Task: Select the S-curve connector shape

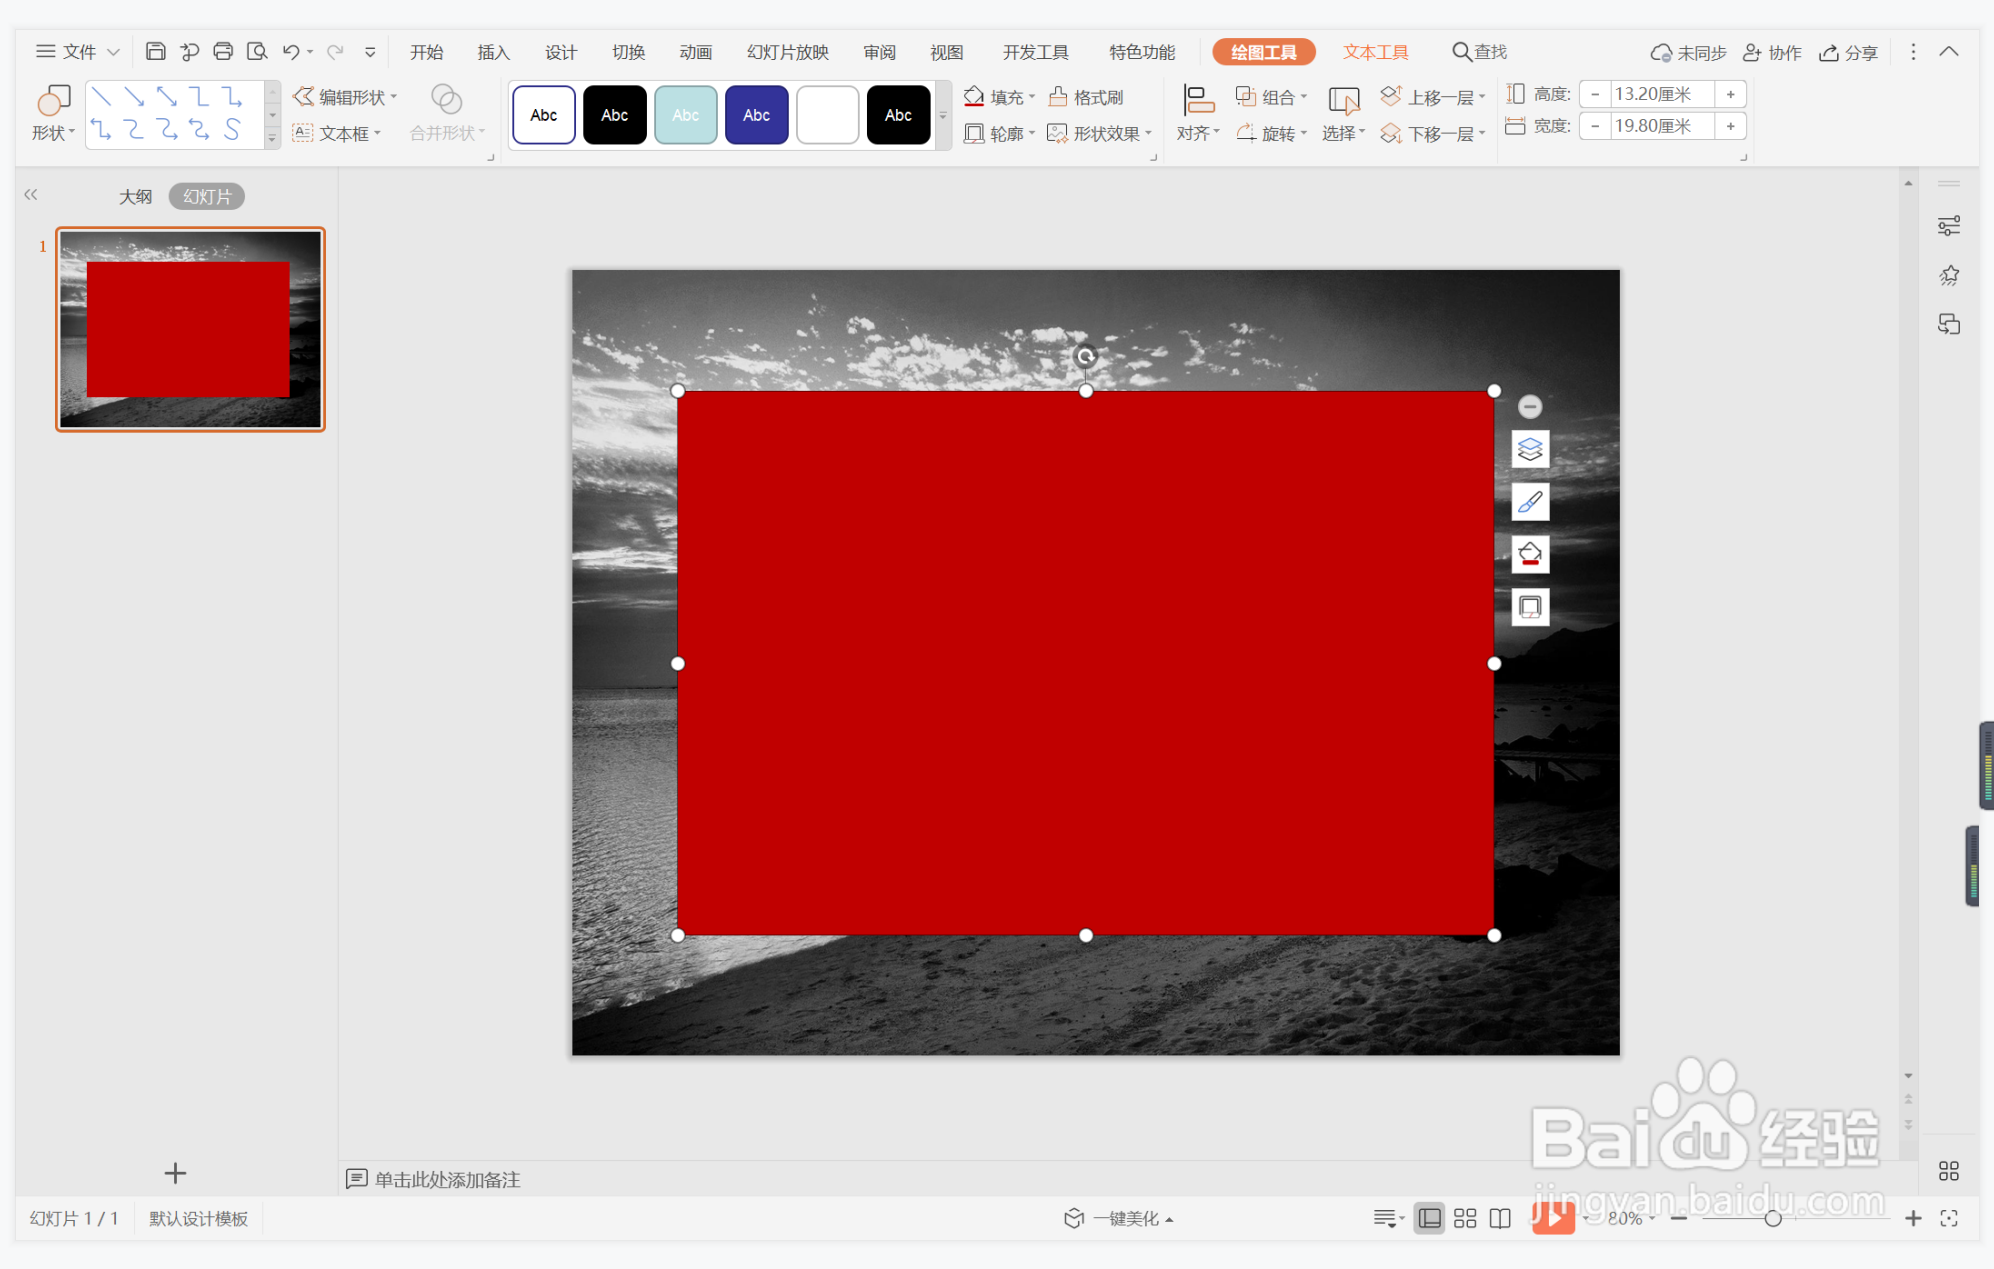Action: 233,130
